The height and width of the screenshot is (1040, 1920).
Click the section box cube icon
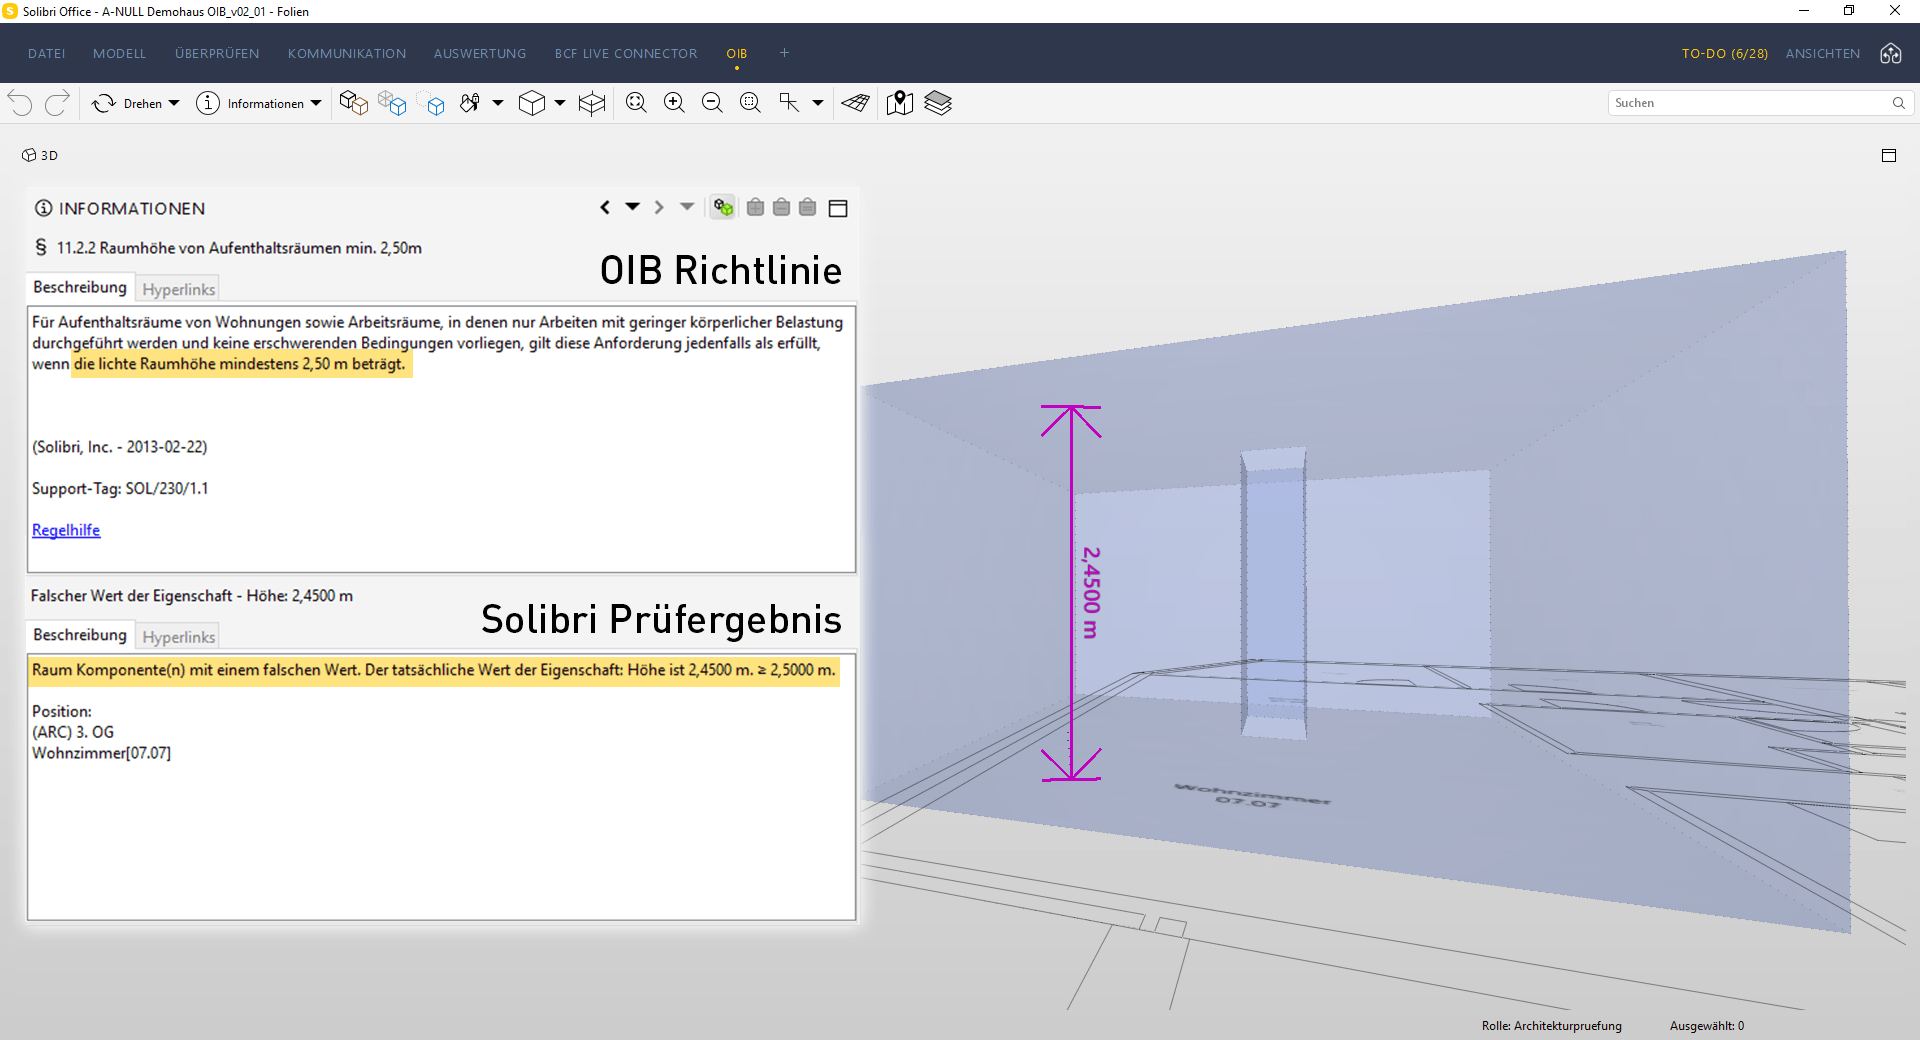click(592, 103)
